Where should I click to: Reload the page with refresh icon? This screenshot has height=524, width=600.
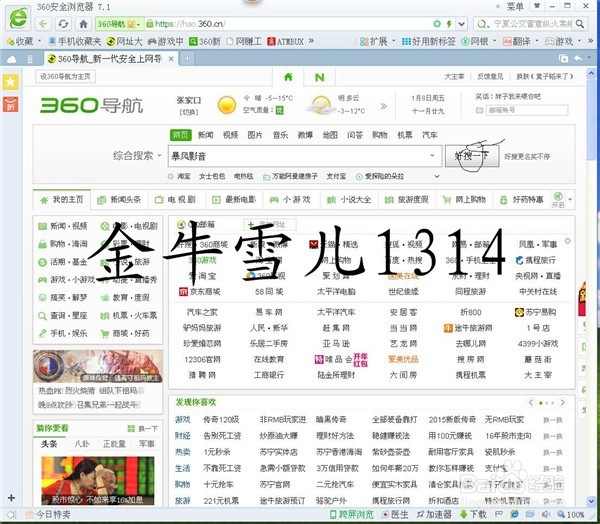pyautogui.click(x=64, y=24)
